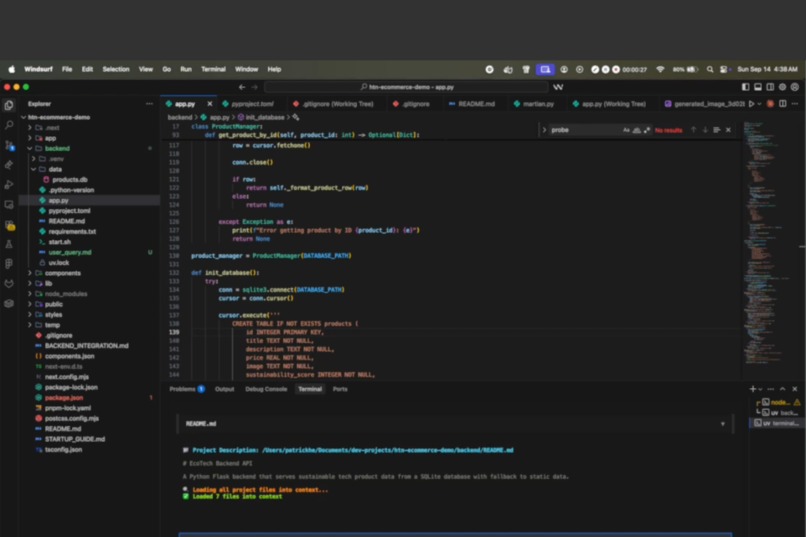Image resolution: width=806 pixels, height=537 pixels.
Task: Run the Python file with play button
Action: pyautogui.click(x=752, y=104)
